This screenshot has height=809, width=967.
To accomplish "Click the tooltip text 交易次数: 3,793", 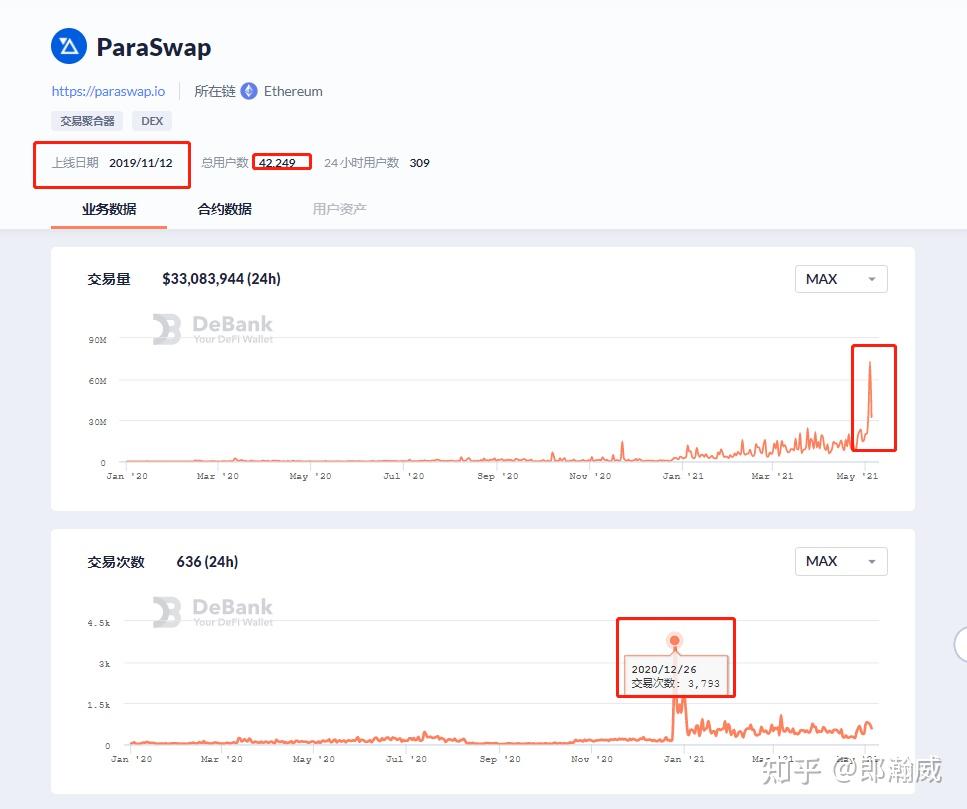I will coord(675,683).
